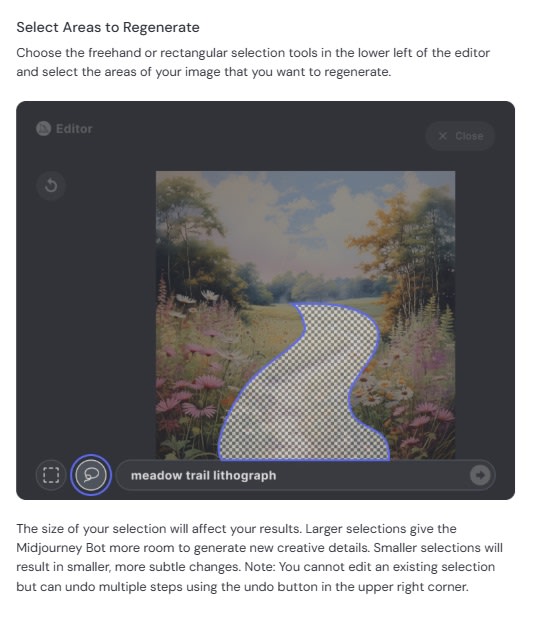This screenshot has height=620, width=533.
Task: Click the Midjourney sailboat logo icon
Action: coord(43,129)
